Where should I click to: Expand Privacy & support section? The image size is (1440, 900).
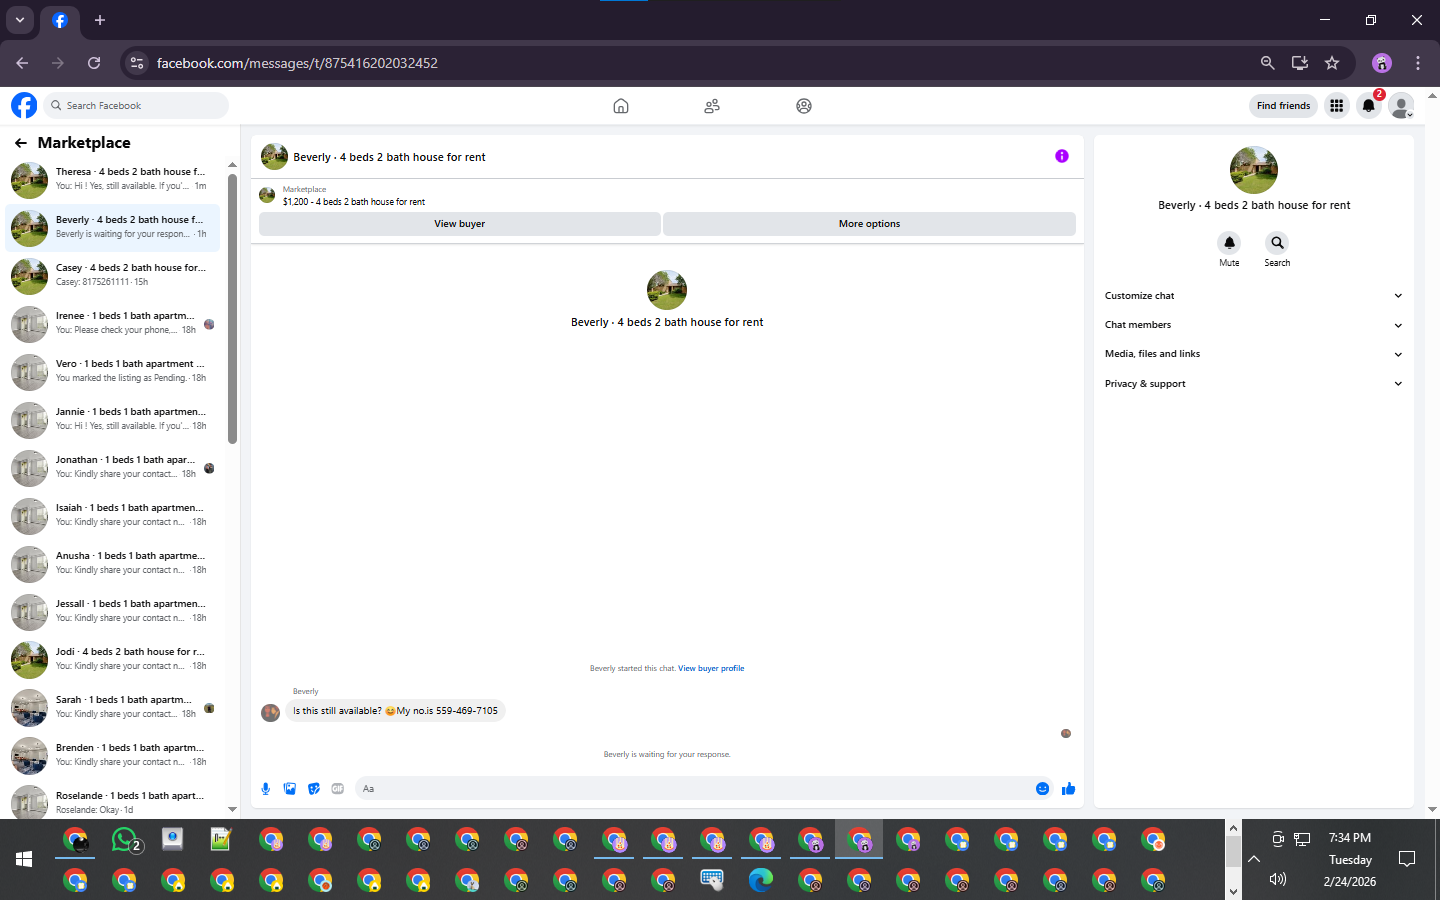coord(1253,384)
